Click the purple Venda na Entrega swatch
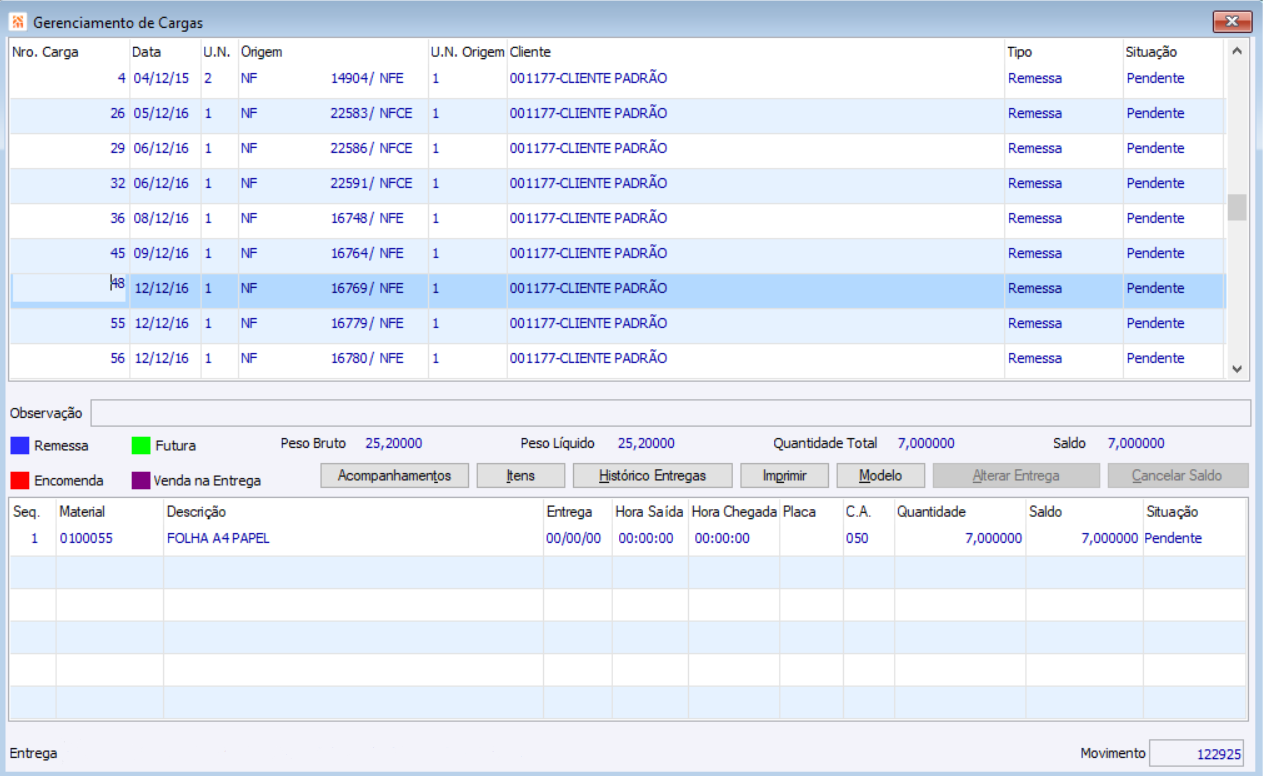 coord(141,480)
